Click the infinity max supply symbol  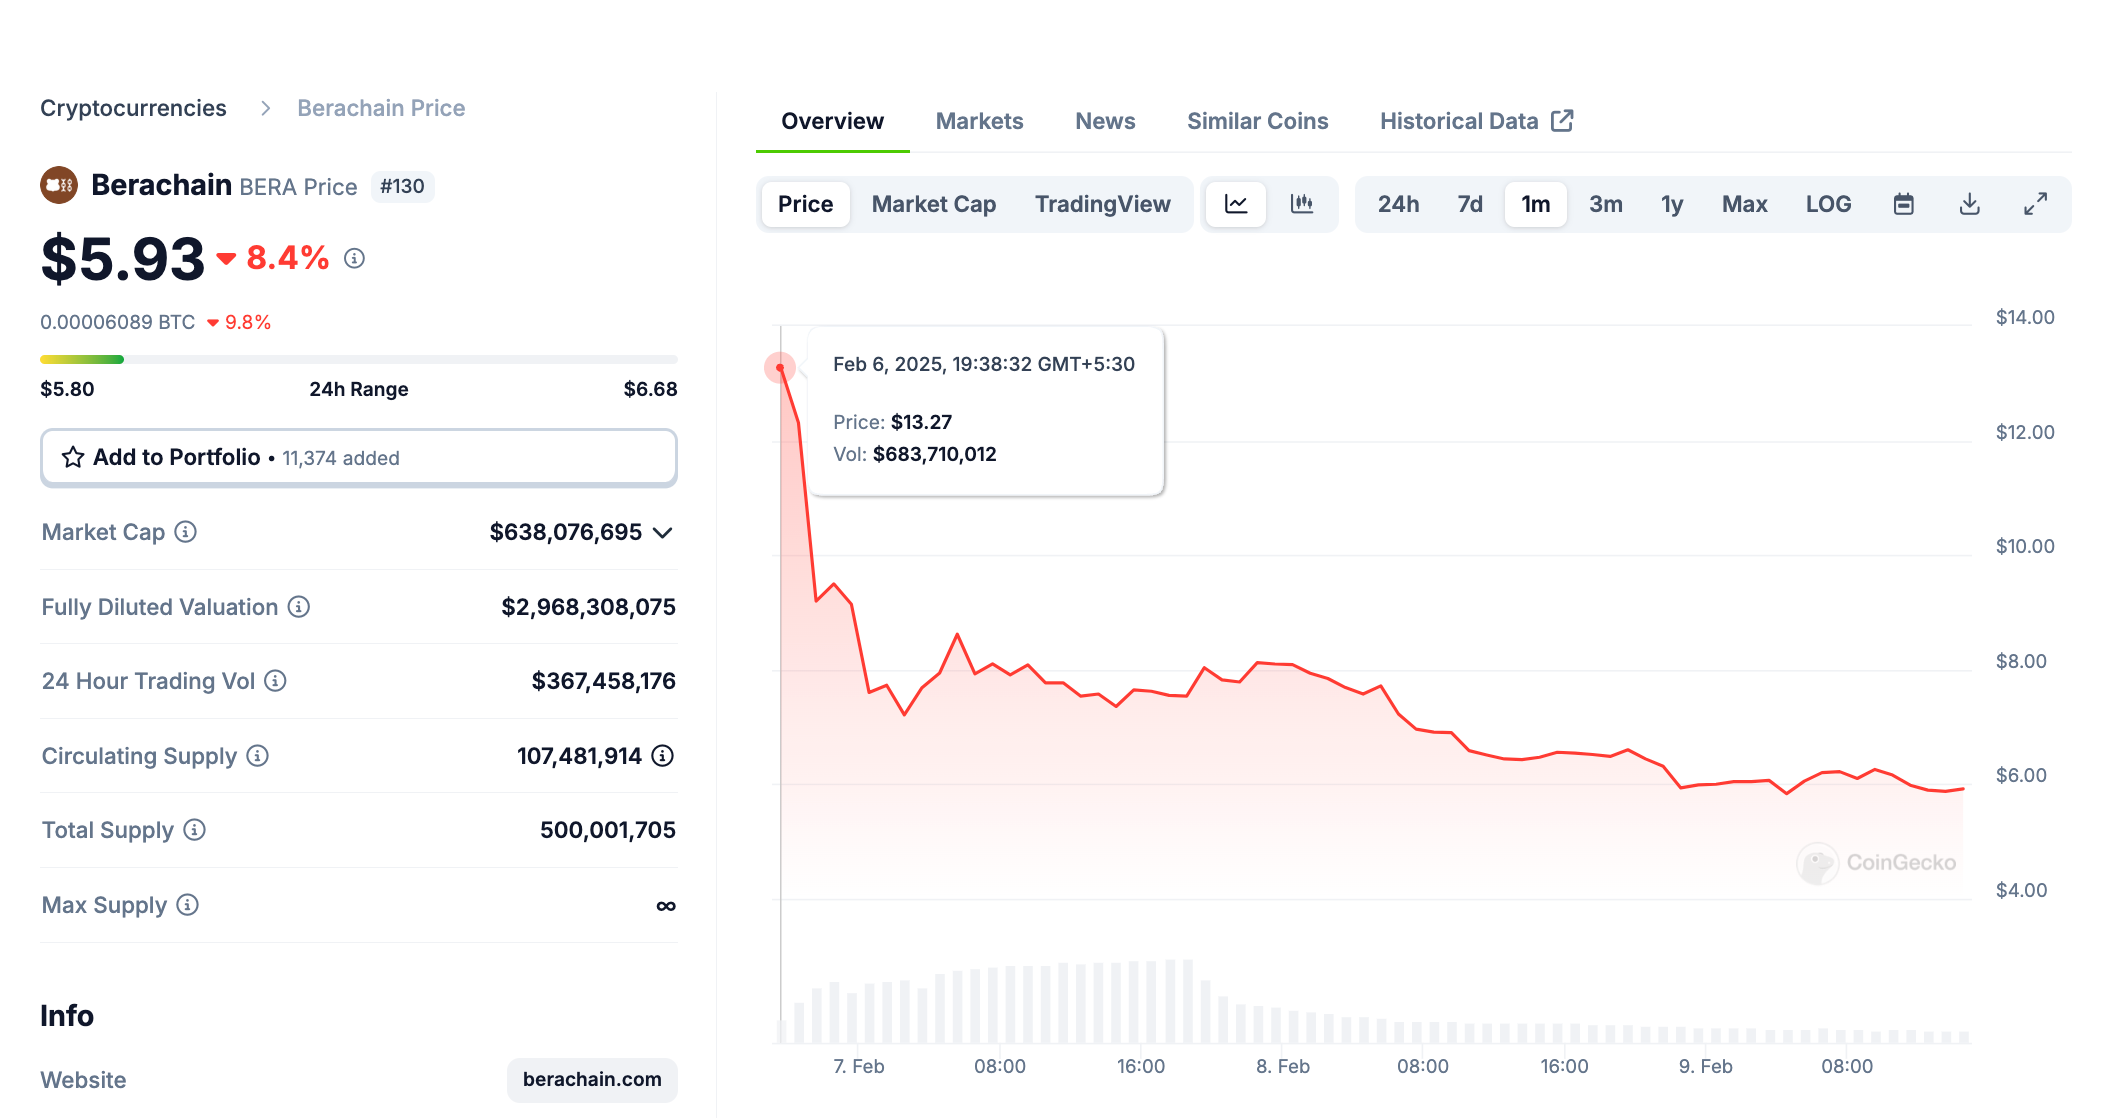[x=666, y=906]
